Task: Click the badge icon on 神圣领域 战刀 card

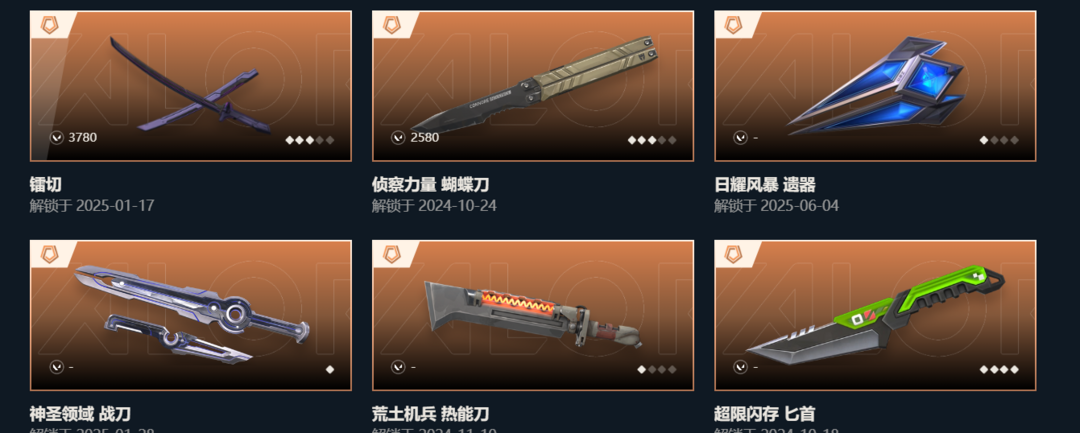Action: point(50,255)
